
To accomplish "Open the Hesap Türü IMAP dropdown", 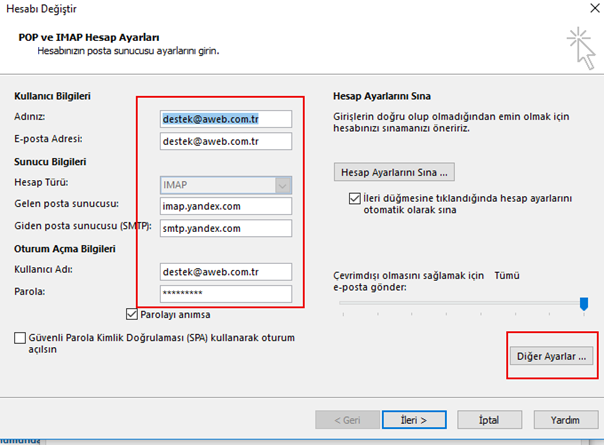I will coord(226,185).
